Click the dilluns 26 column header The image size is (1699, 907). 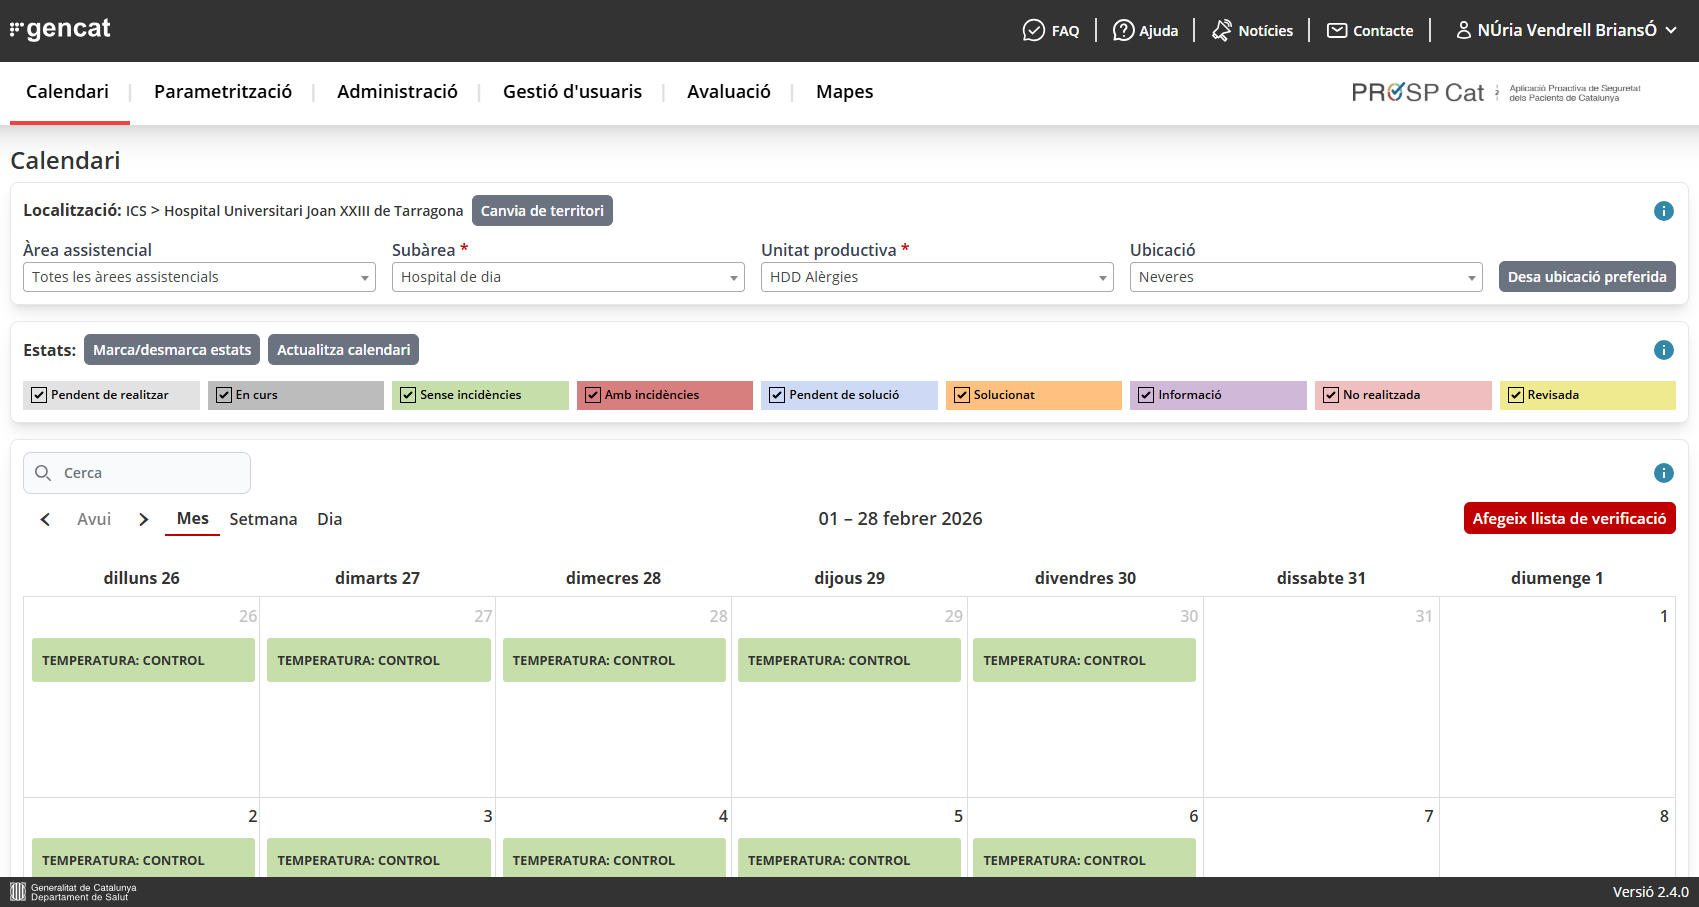click(x=142, y=578)
